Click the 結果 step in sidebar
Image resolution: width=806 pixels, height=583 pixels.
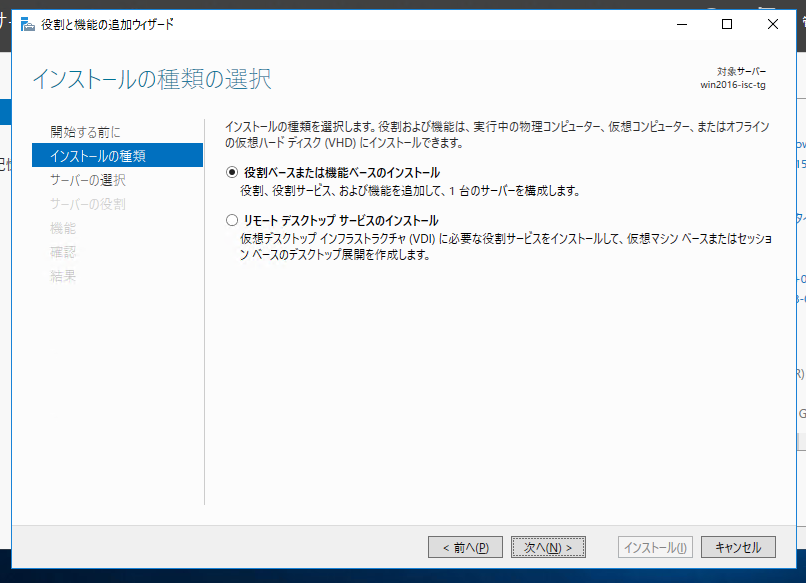[63, 276]
